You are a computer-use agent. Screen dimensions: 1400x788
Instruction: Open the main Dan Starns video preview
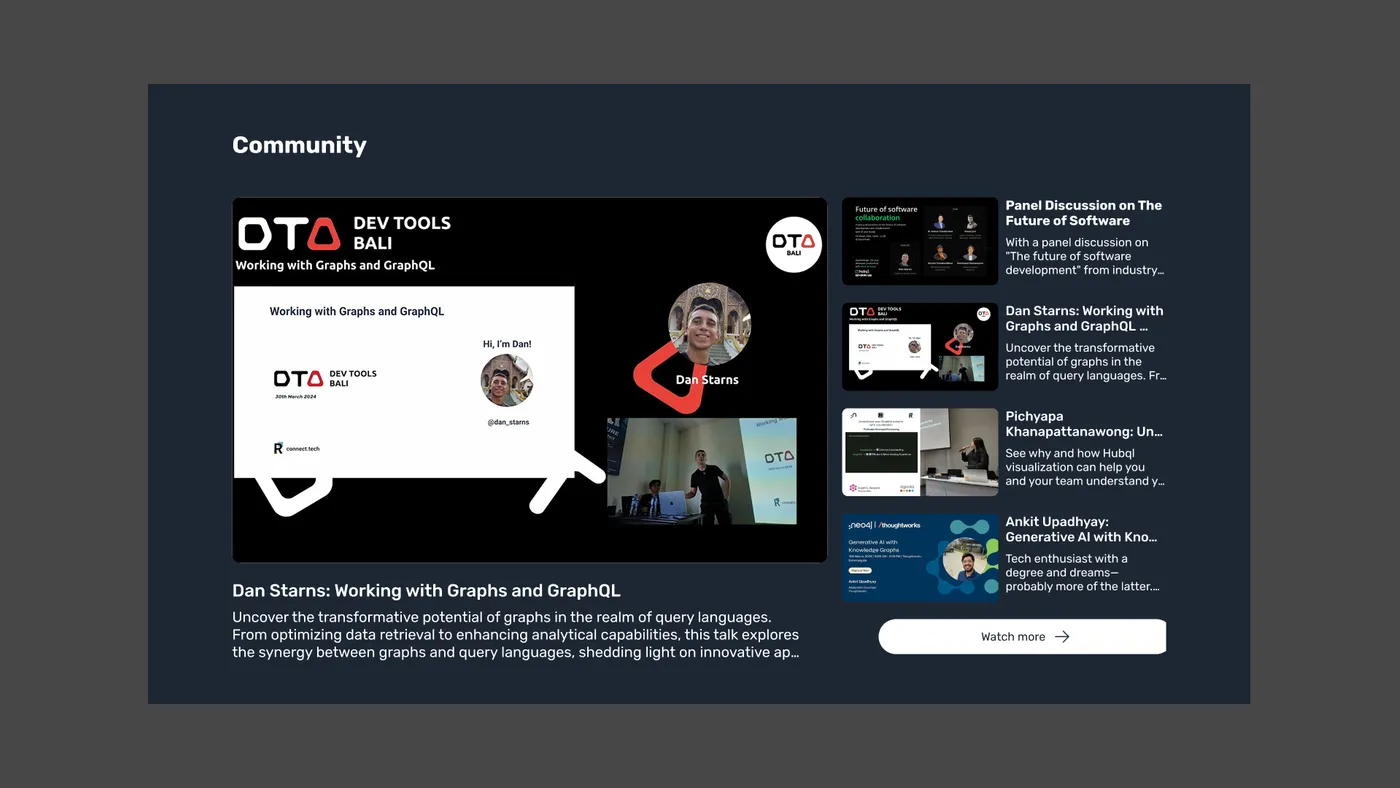(x=529, y=380)
